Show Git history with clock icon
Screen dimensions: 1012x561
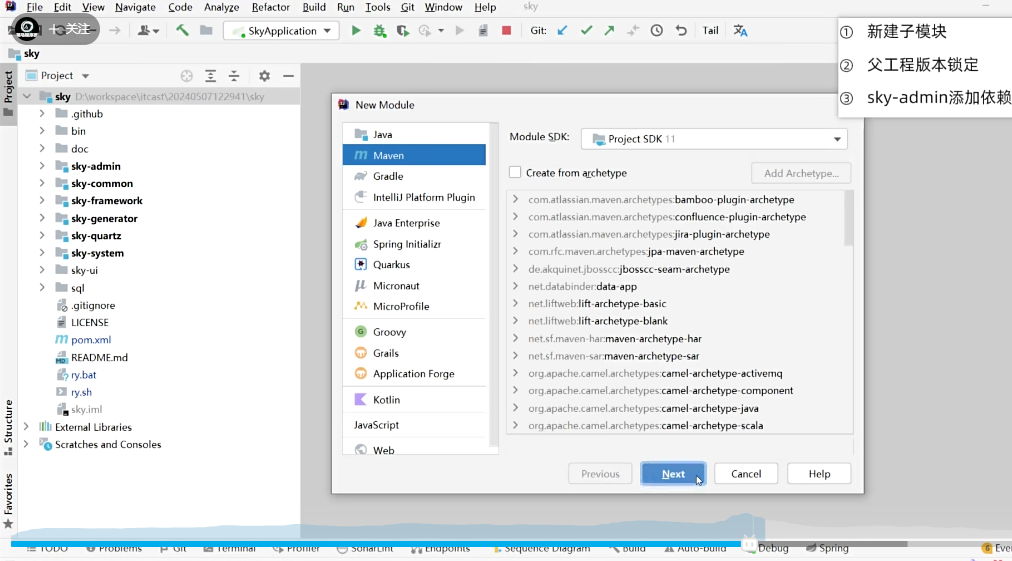pos(656,30)
